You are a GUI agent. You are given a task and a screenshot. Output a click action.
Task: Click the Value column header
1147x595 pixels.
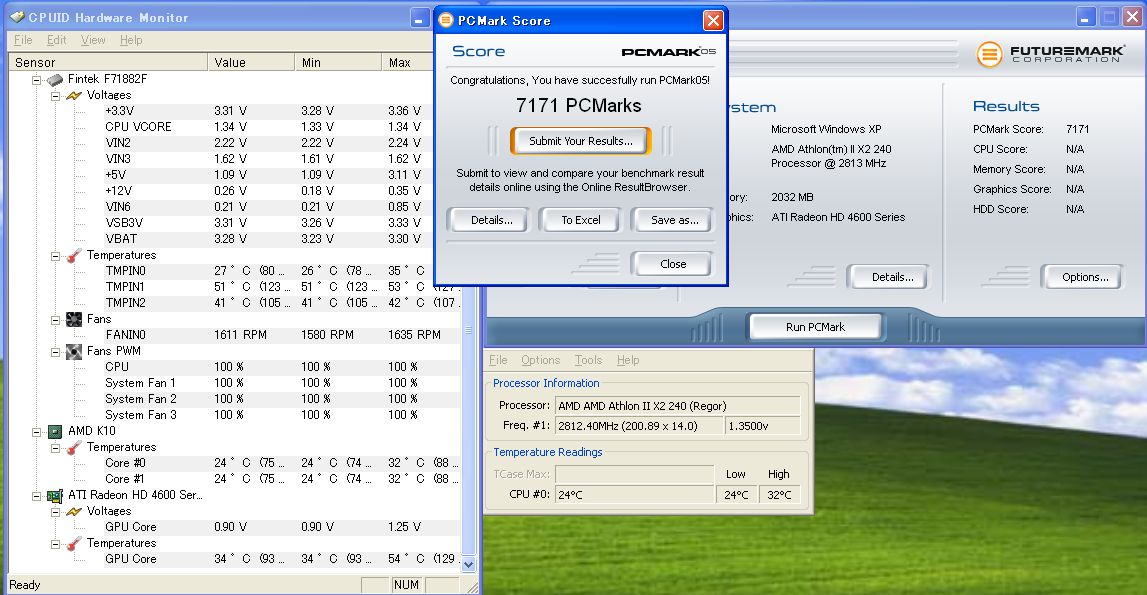click(251, 63)
